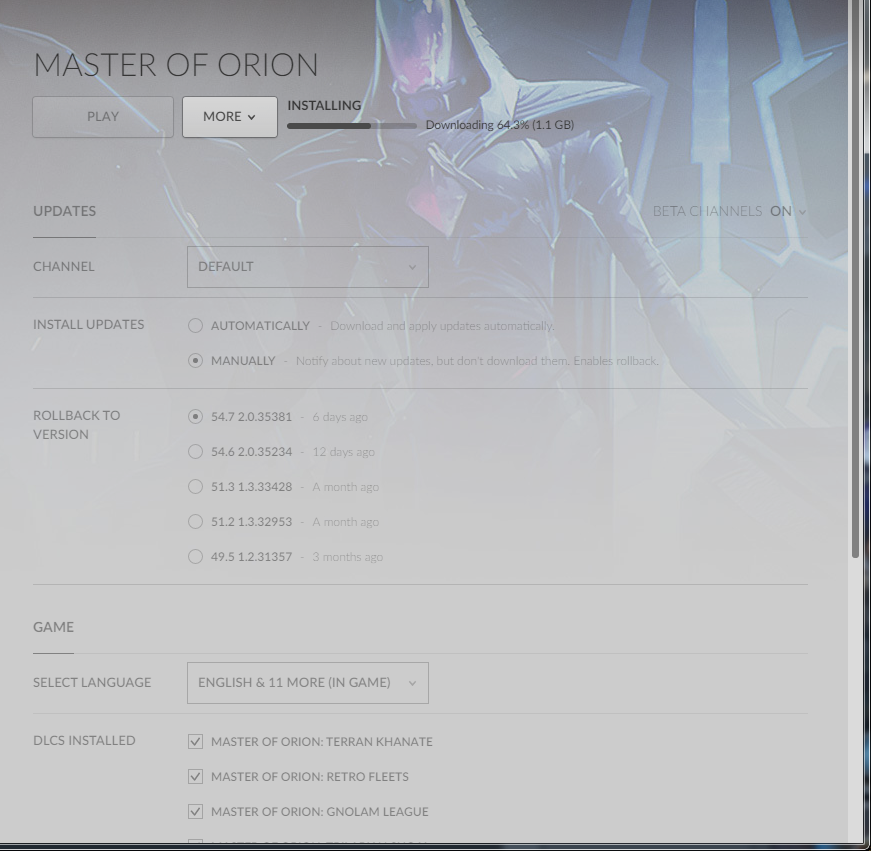Screen dimensions: 871x851
Task: Click the UPDATES section heading
Action: coord(64,211)
